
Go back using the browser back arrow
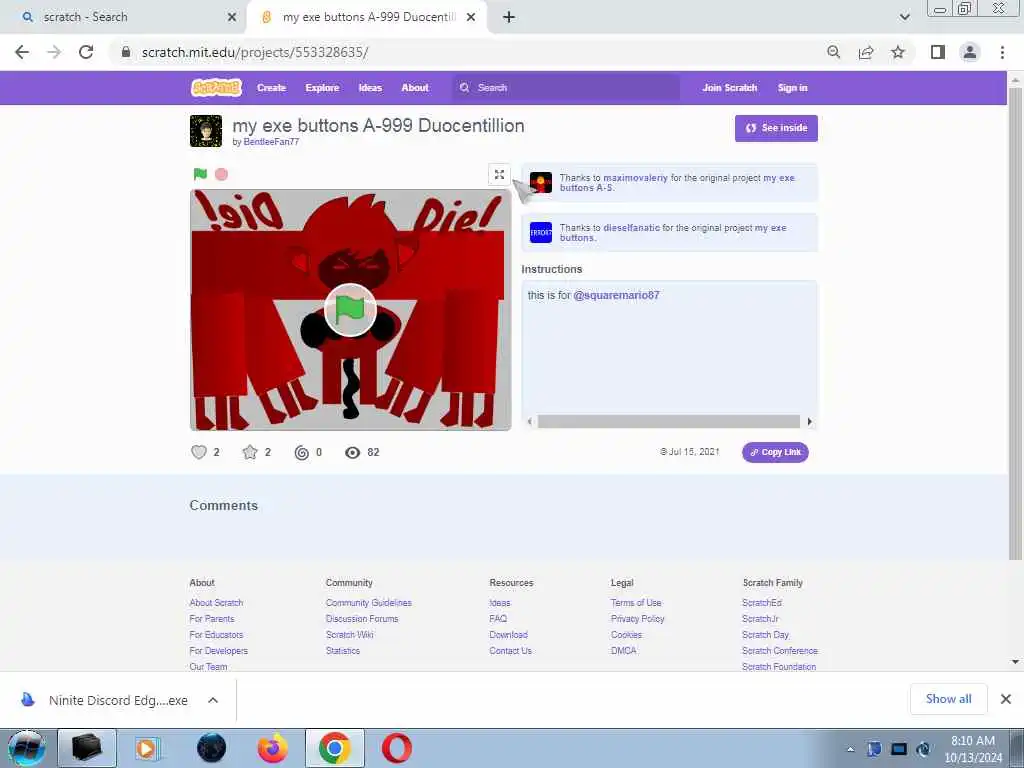22,52
